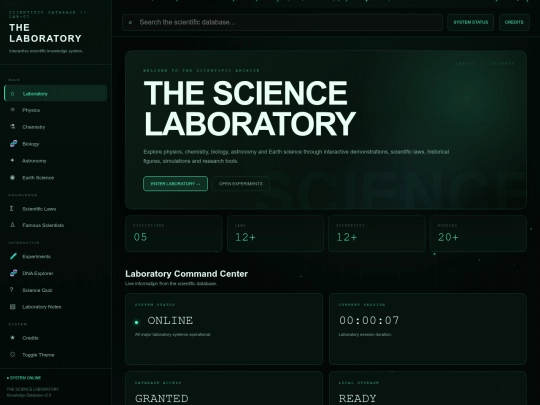Click the System Status button
Image resolution: width=540 pixels, height=405 pixels.
(470, 22)
